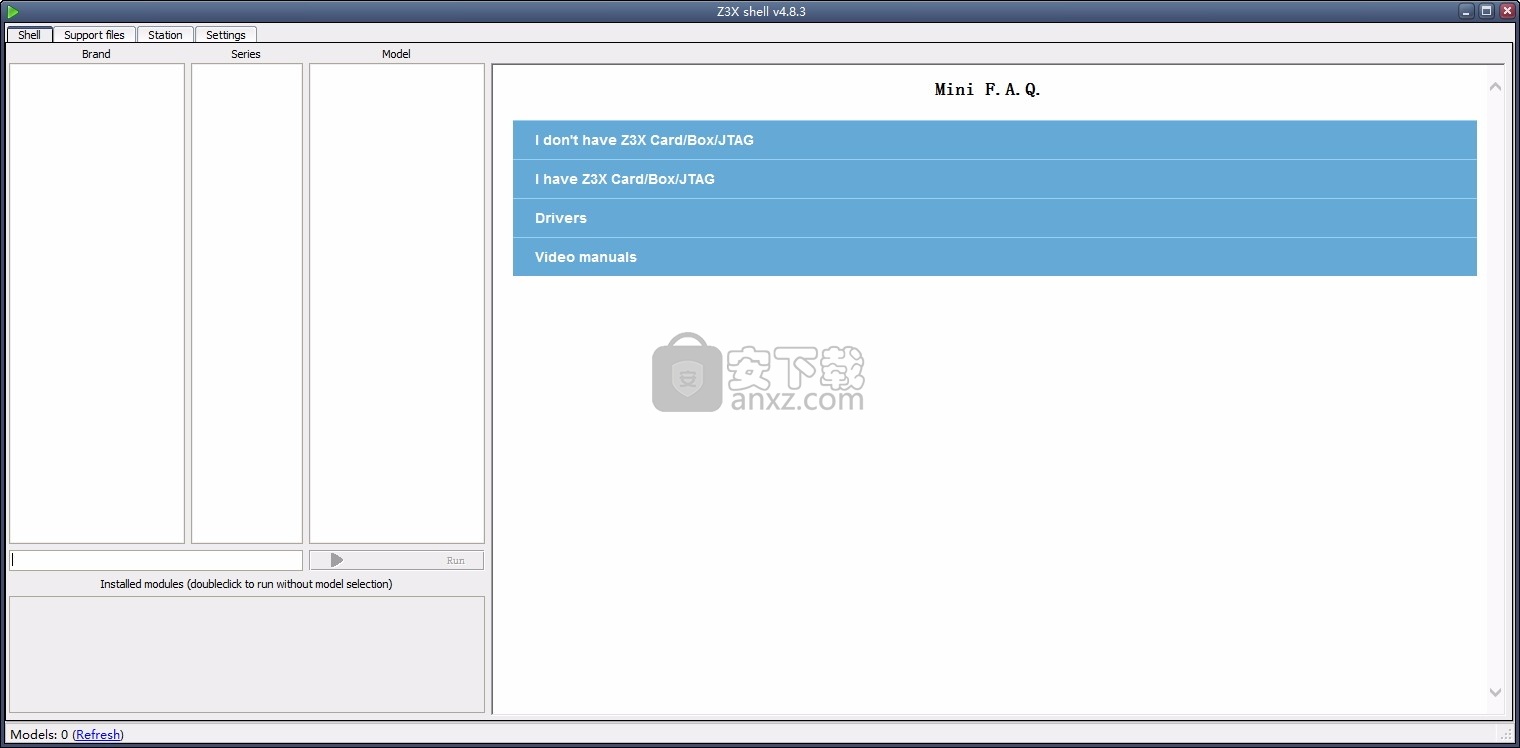Click the Run button
Viewport: 1520px width, 748px height.
tap(396, 560)
